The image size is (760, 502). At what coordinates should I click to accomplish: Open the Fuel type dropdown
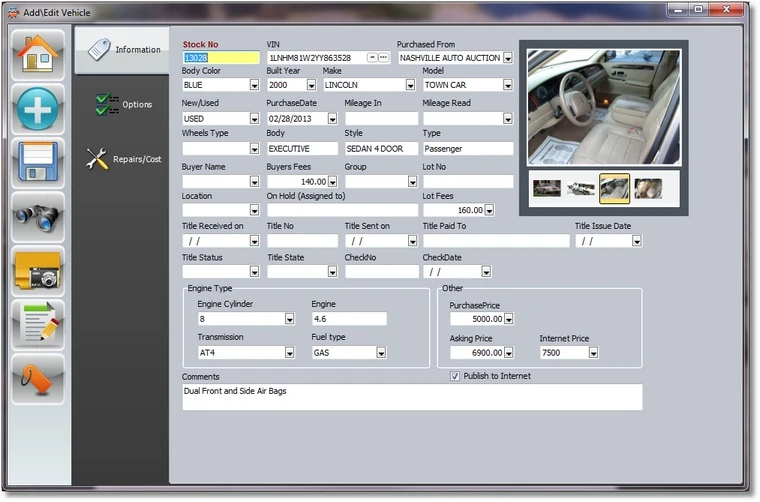click(381, 353)
